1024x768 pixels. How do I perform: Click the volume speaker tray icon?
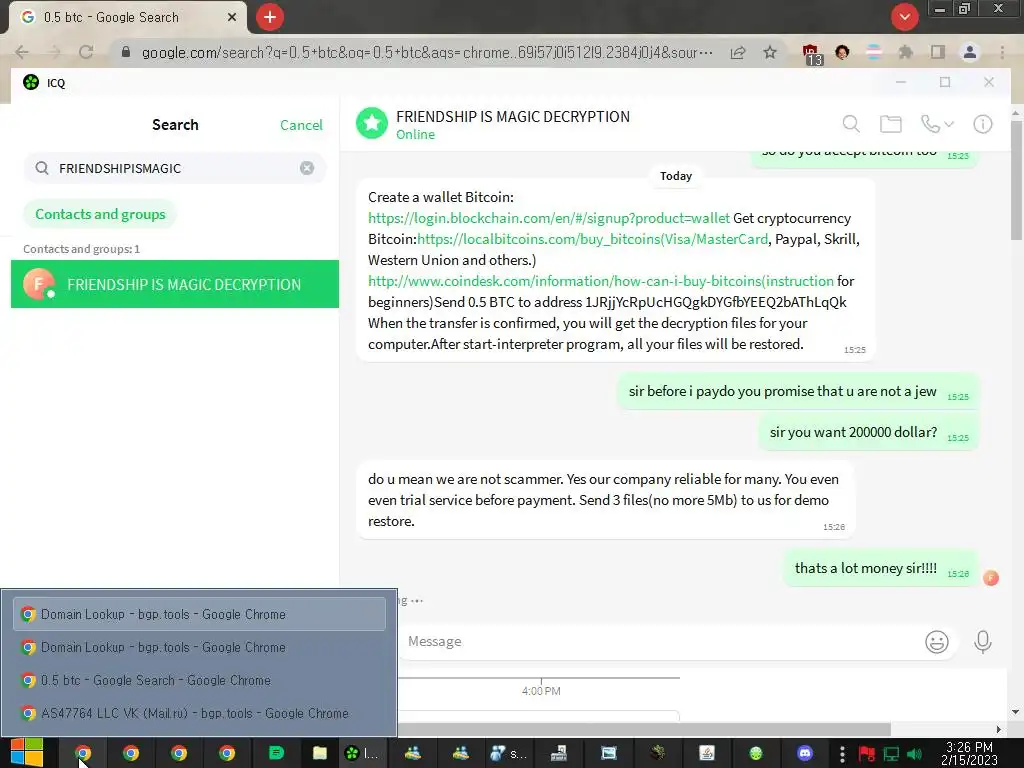914,754
